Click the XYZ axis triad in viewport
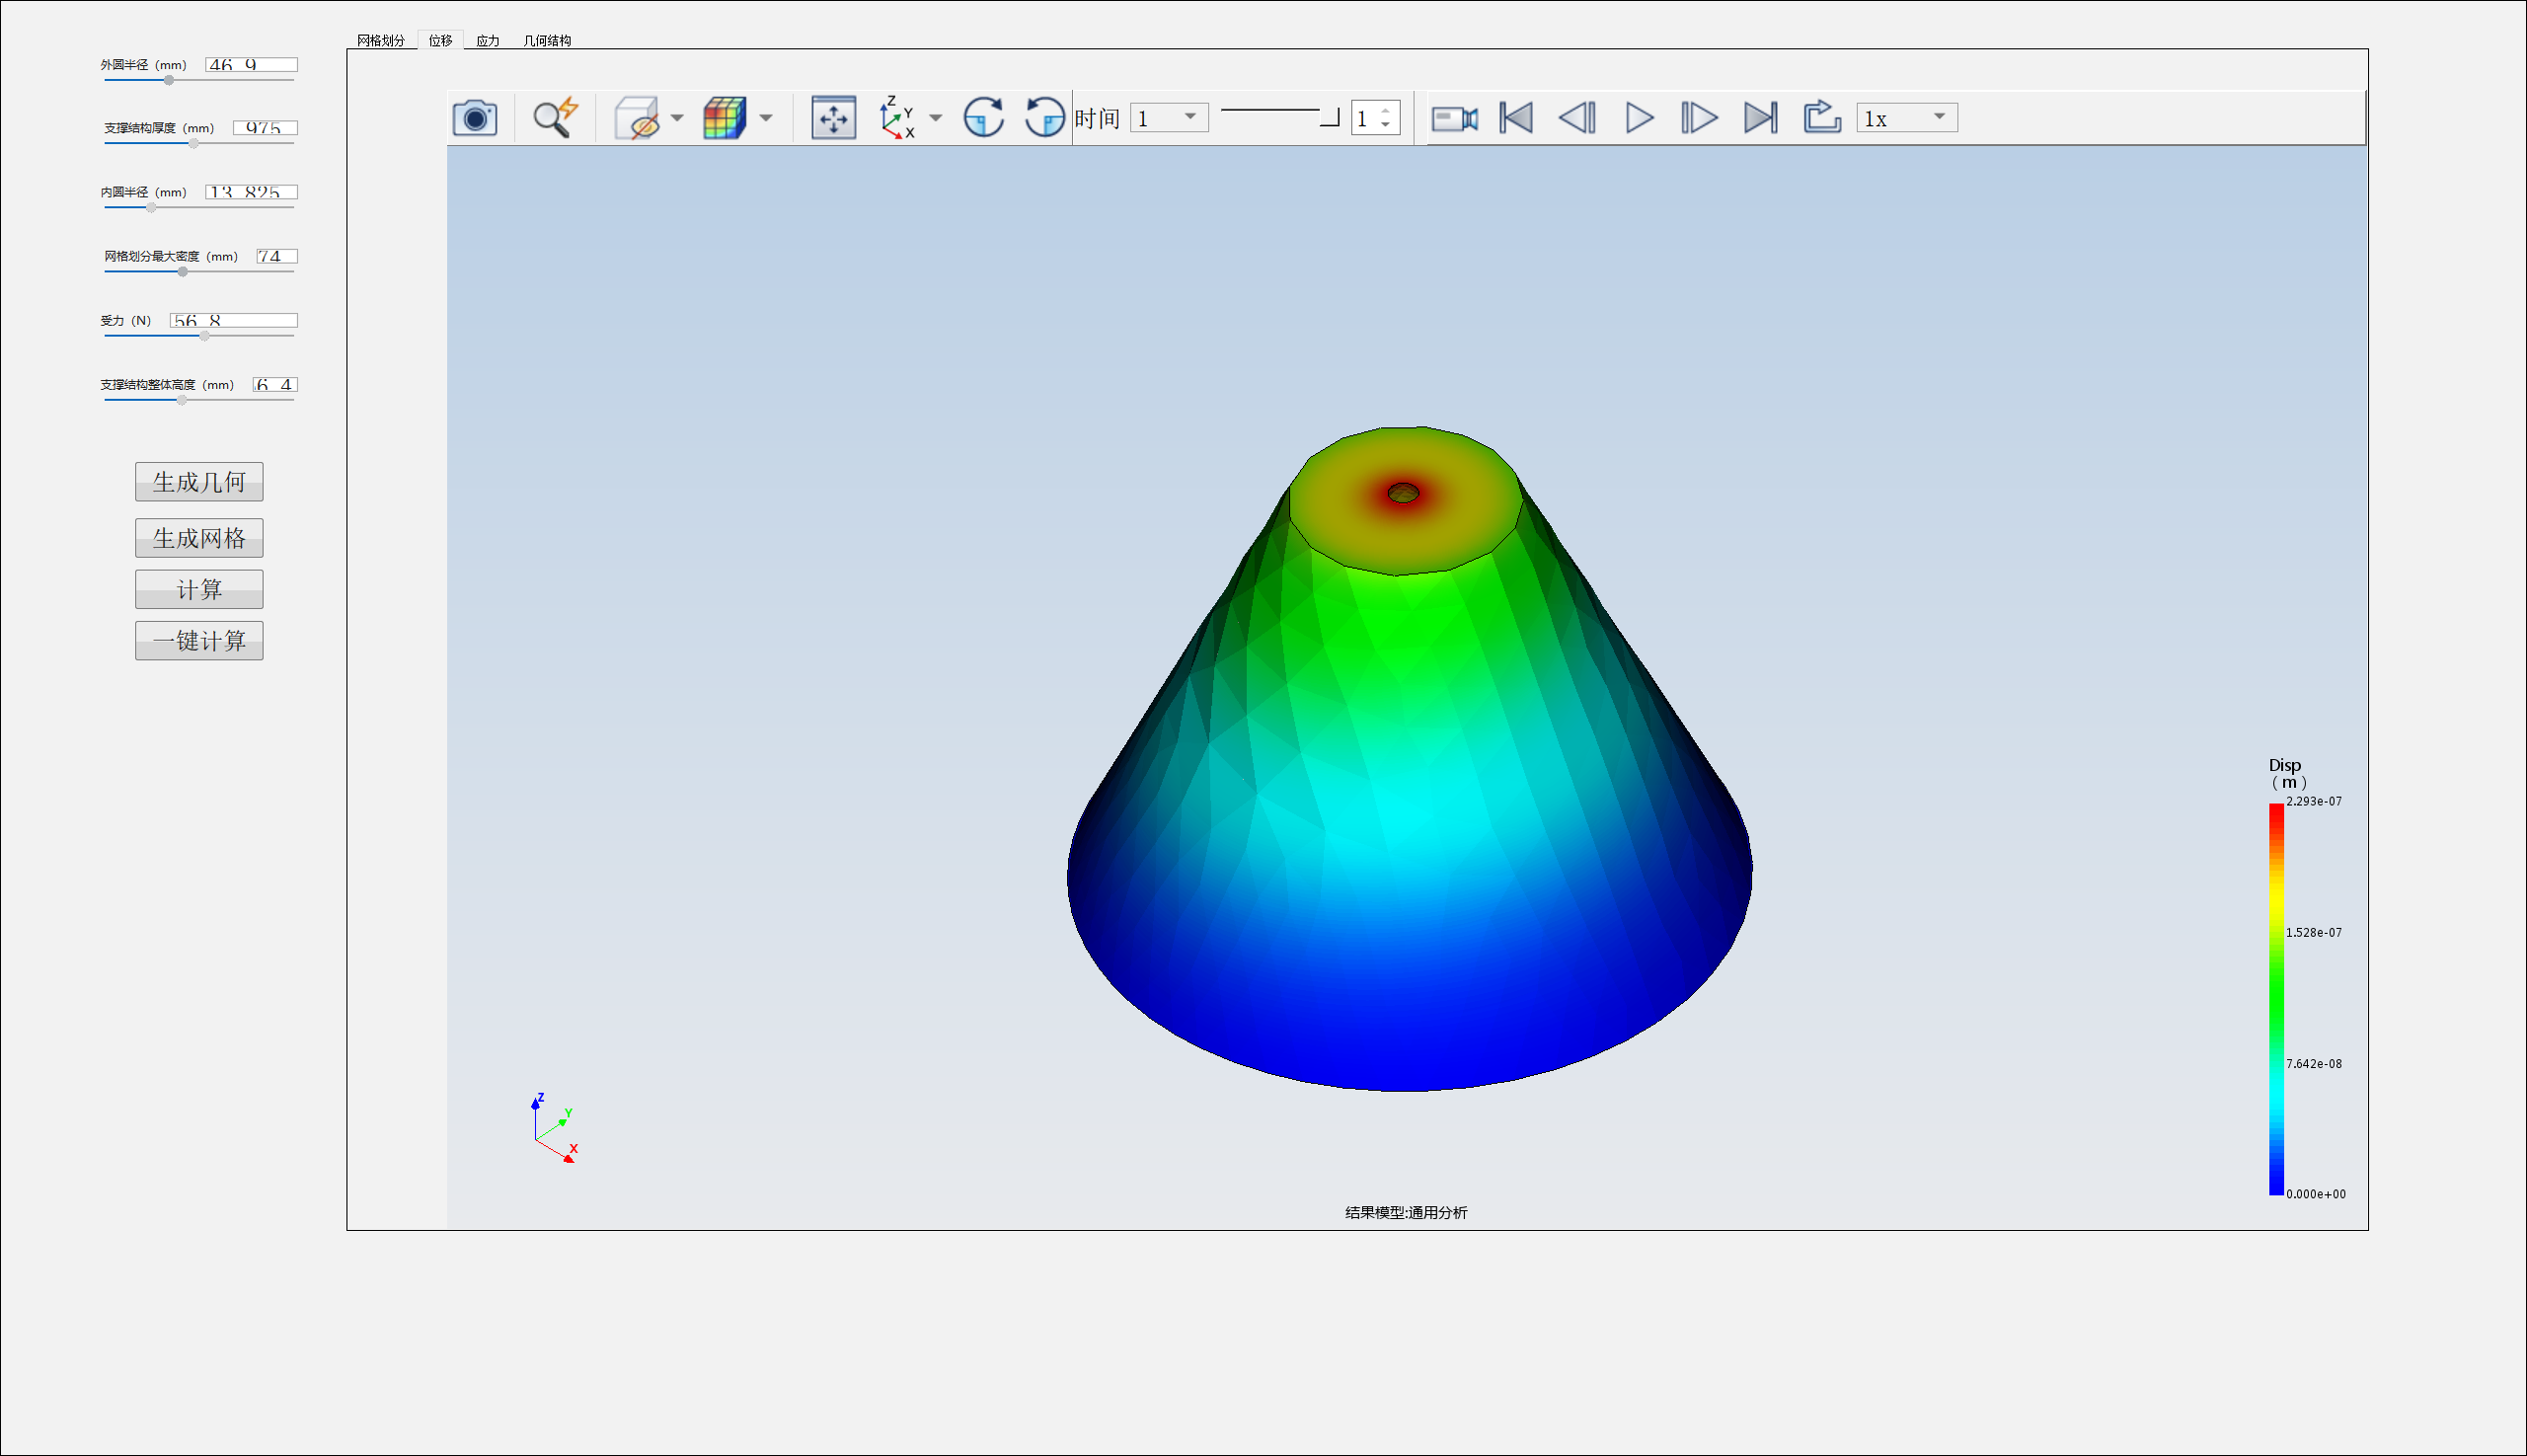Screen dimensions: 2527x1456 [555, 1128]
